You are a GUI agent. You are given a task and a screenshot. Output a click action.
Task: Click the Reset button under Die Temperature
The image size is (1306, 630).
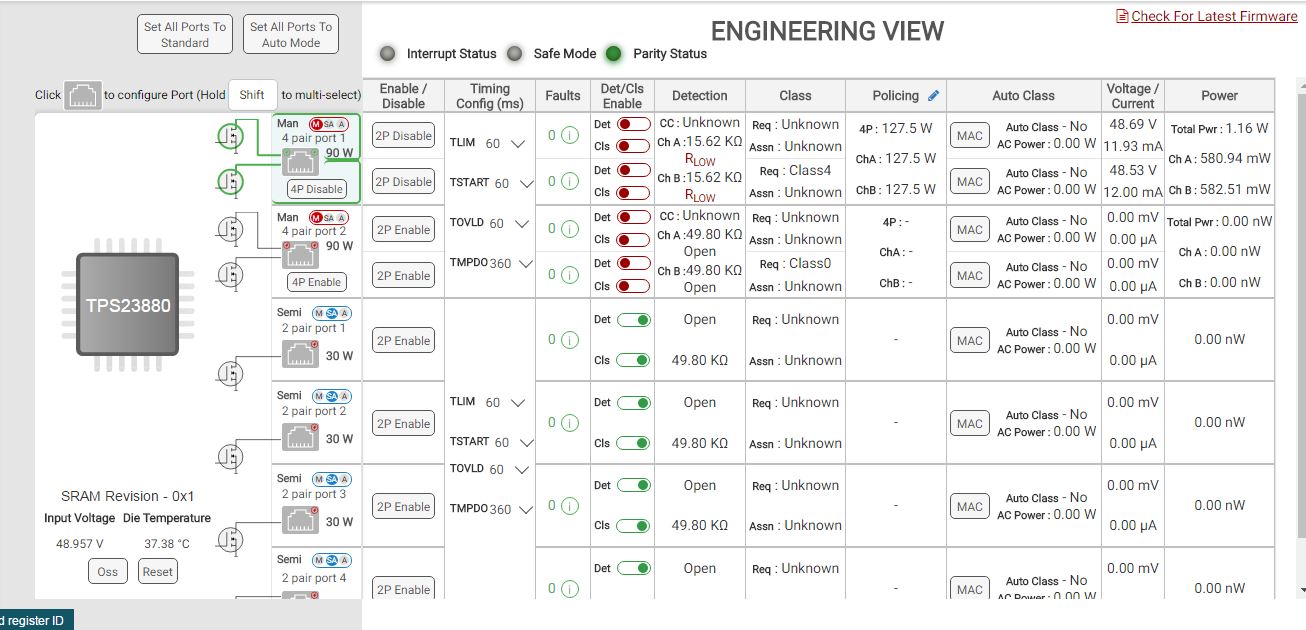click(157, 572)
